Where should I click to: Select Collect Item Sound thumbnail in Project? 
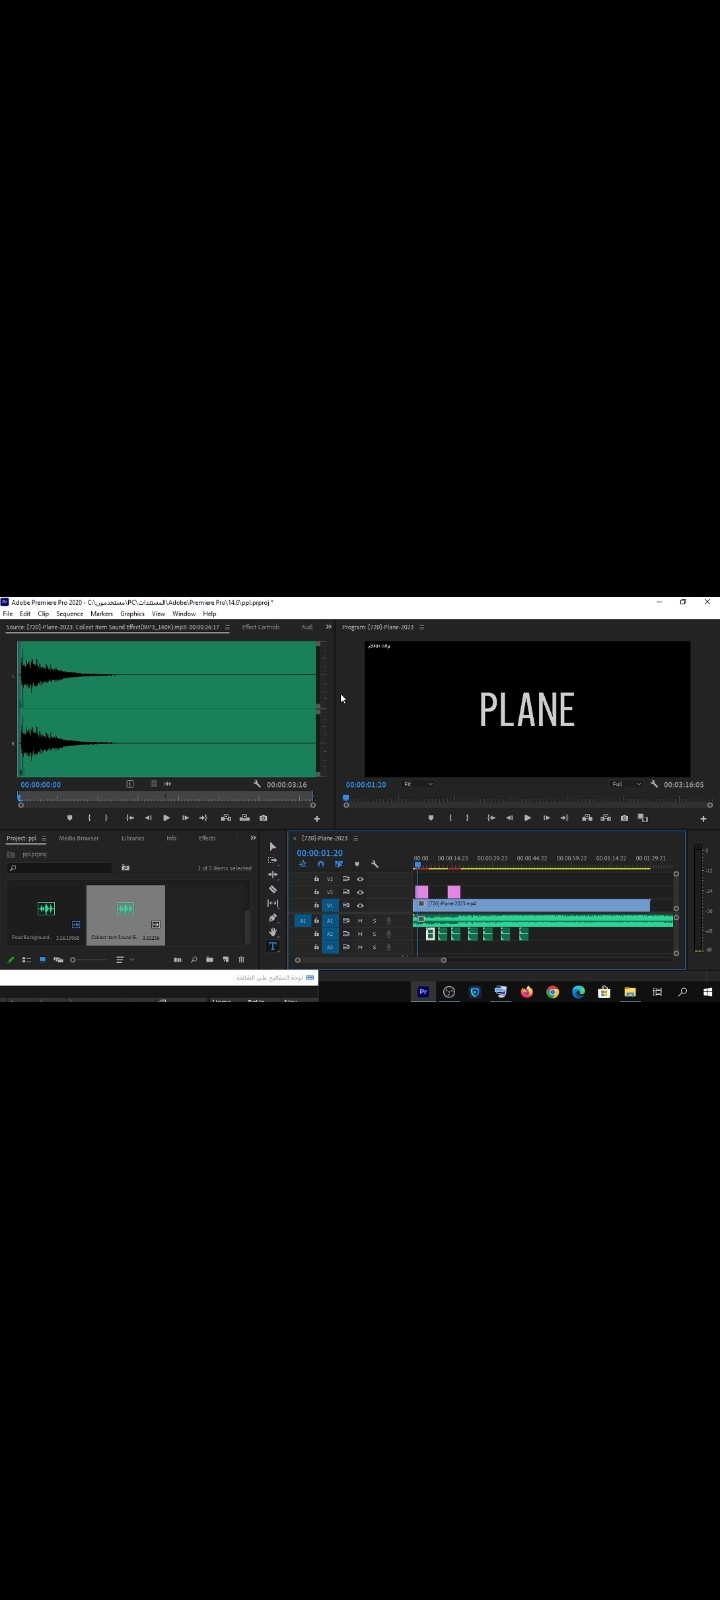(125, 915)
